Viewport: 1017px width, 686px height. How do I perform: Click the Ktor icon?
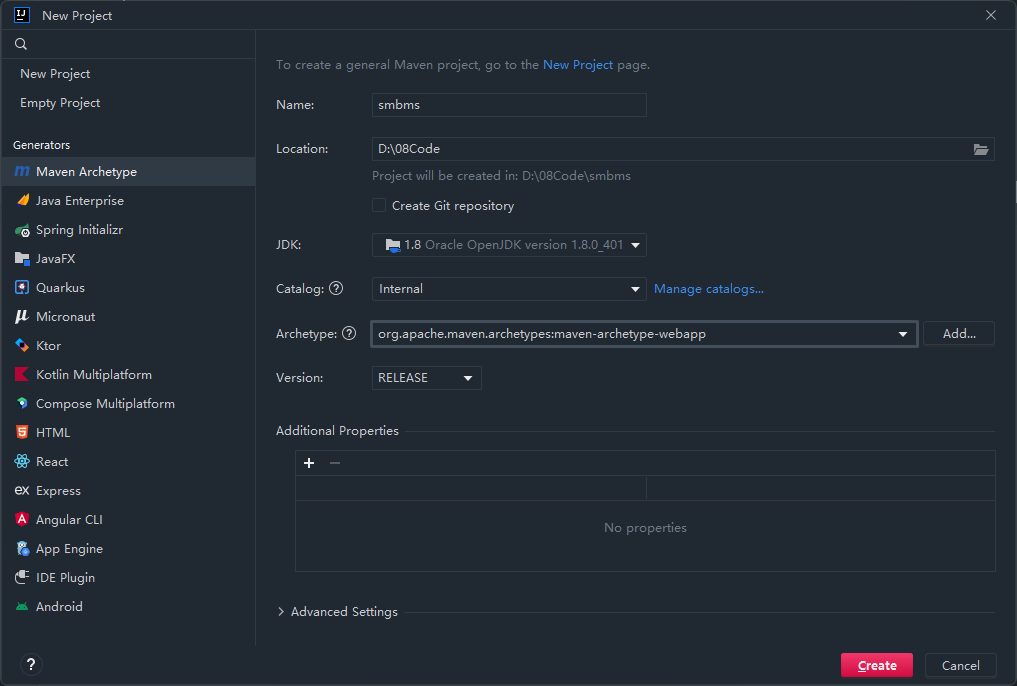coord(22,346)
